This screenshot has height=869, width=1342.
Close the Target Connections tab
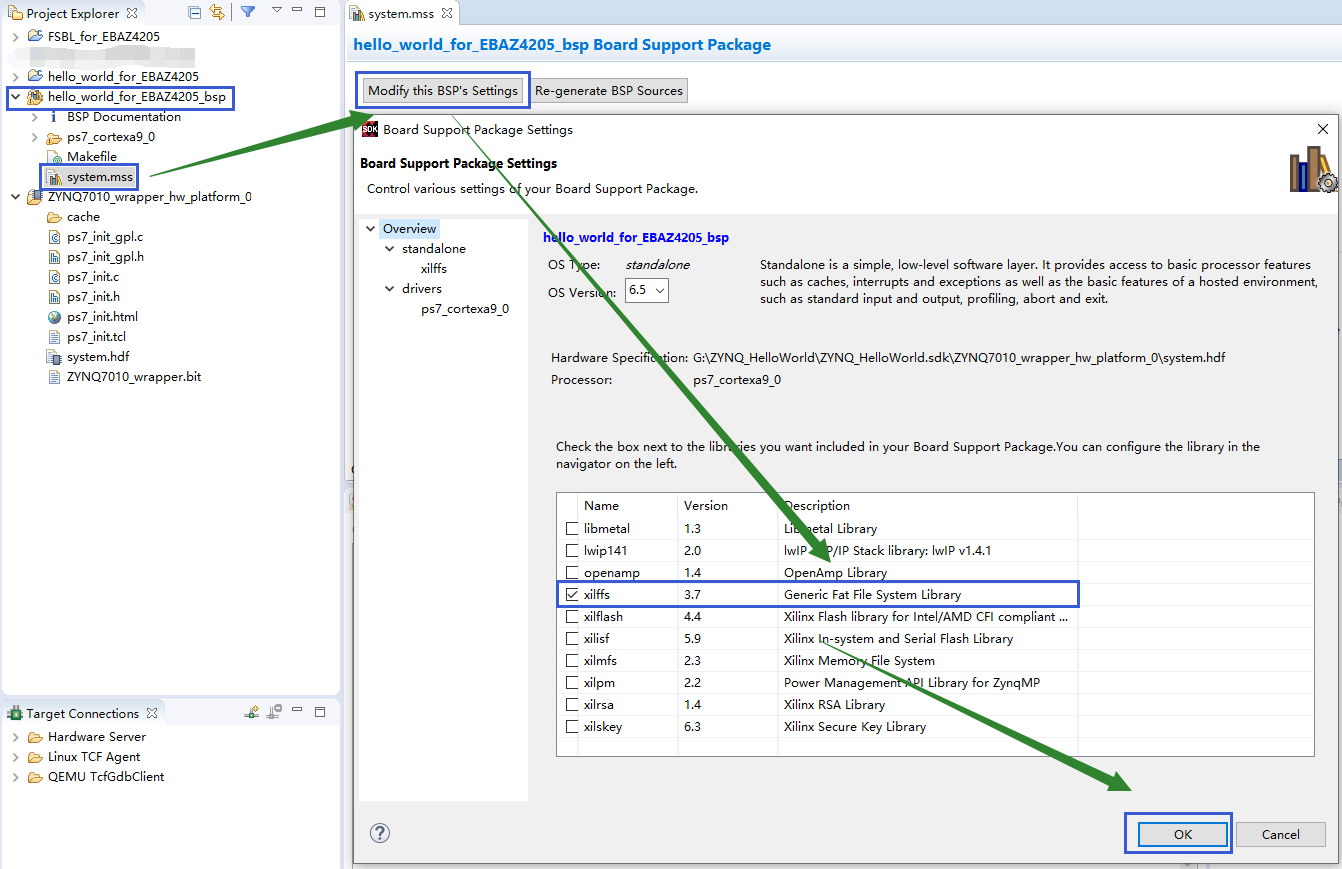pos(152,713)
